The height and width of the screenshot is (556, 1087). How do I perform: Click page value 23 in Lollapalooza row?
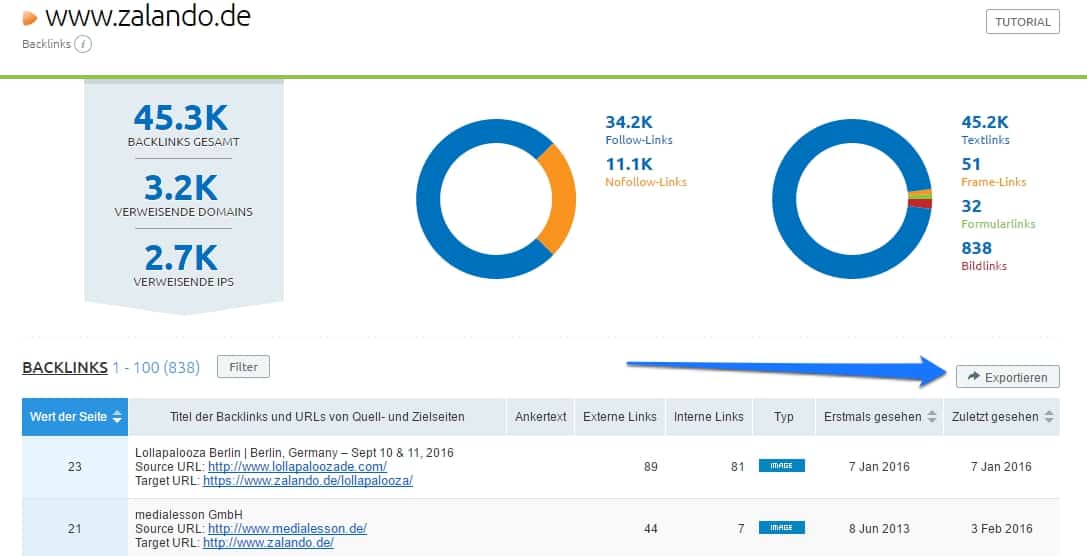(75, 467)
